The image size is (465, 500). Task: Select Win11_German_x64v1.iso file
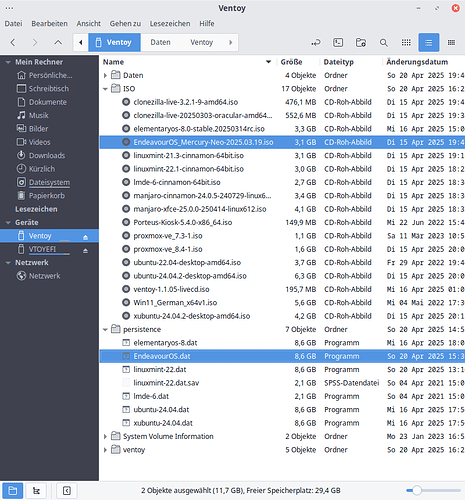(x=282, y=303)
